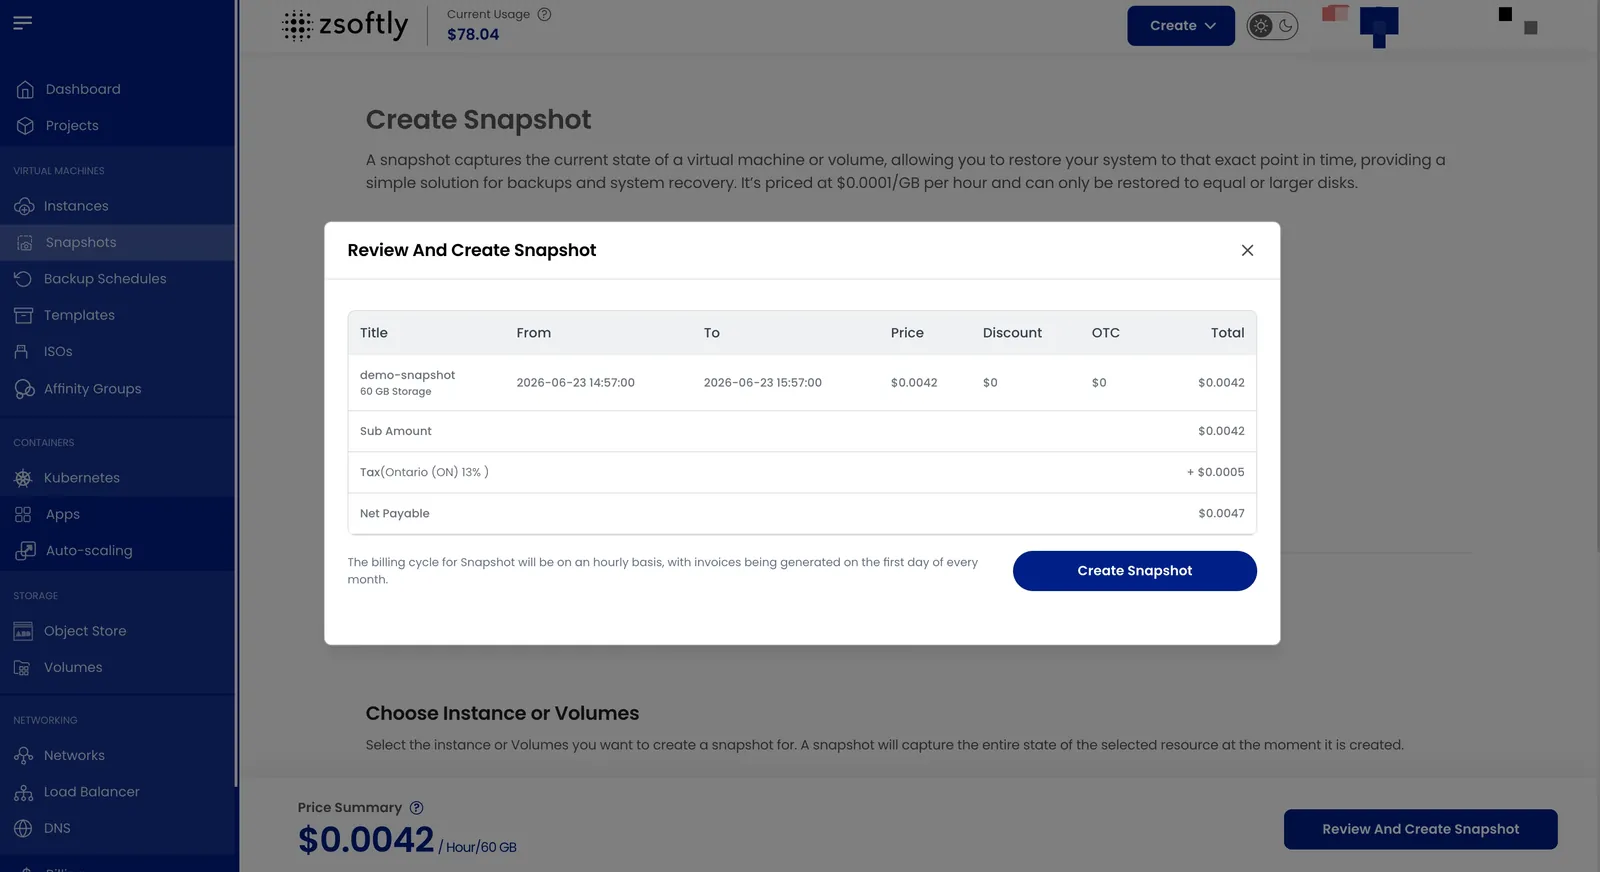Click Review And Create Snapshot button
Viewport: 1600px width, 872px height.
pyautogui.click(x=1420, y=829)
